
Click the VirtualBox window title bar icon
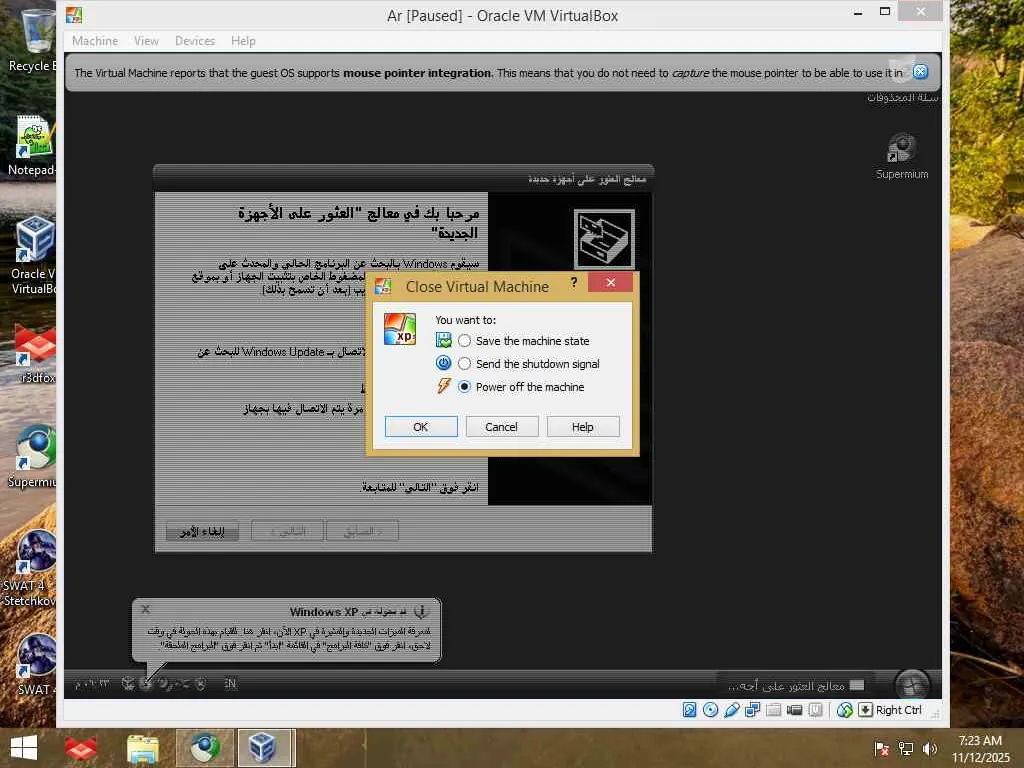coord(74,15)
